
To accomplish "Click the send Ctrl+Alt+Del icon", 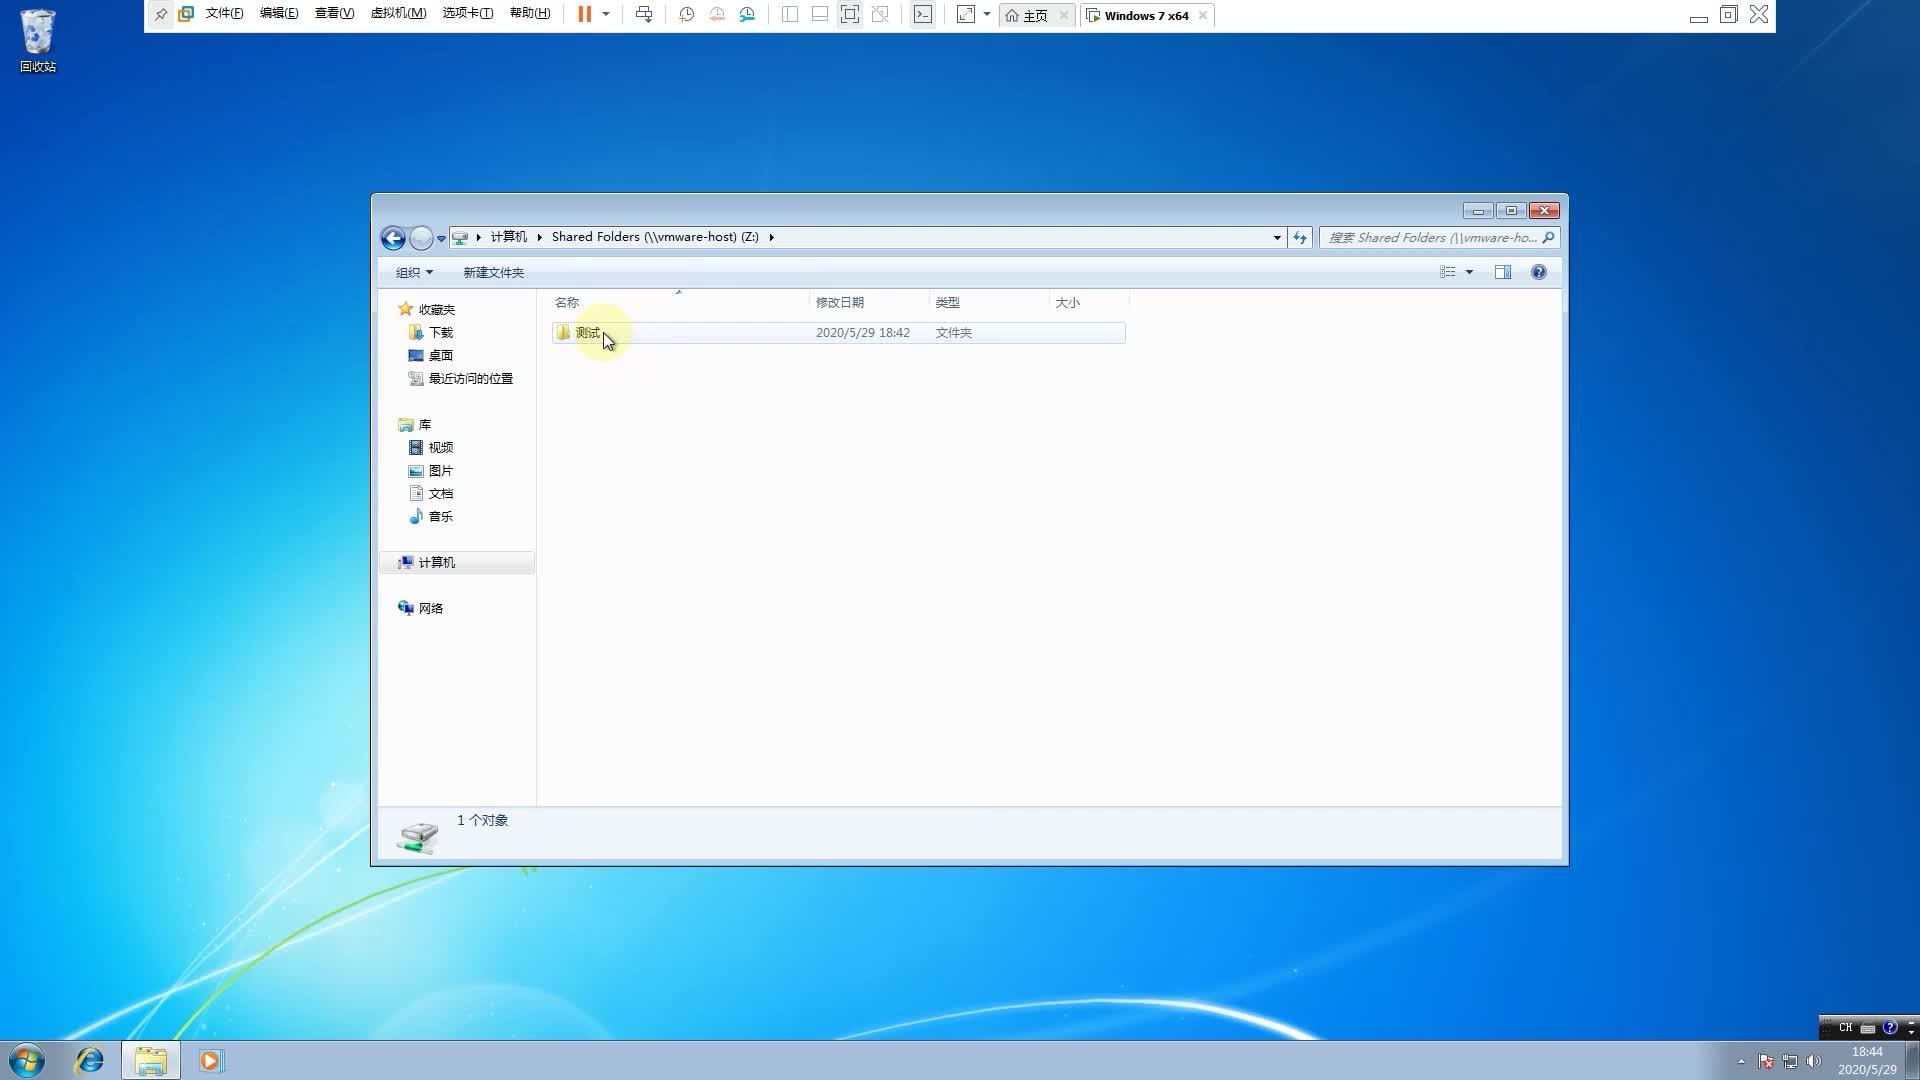I will click(644, 15).
